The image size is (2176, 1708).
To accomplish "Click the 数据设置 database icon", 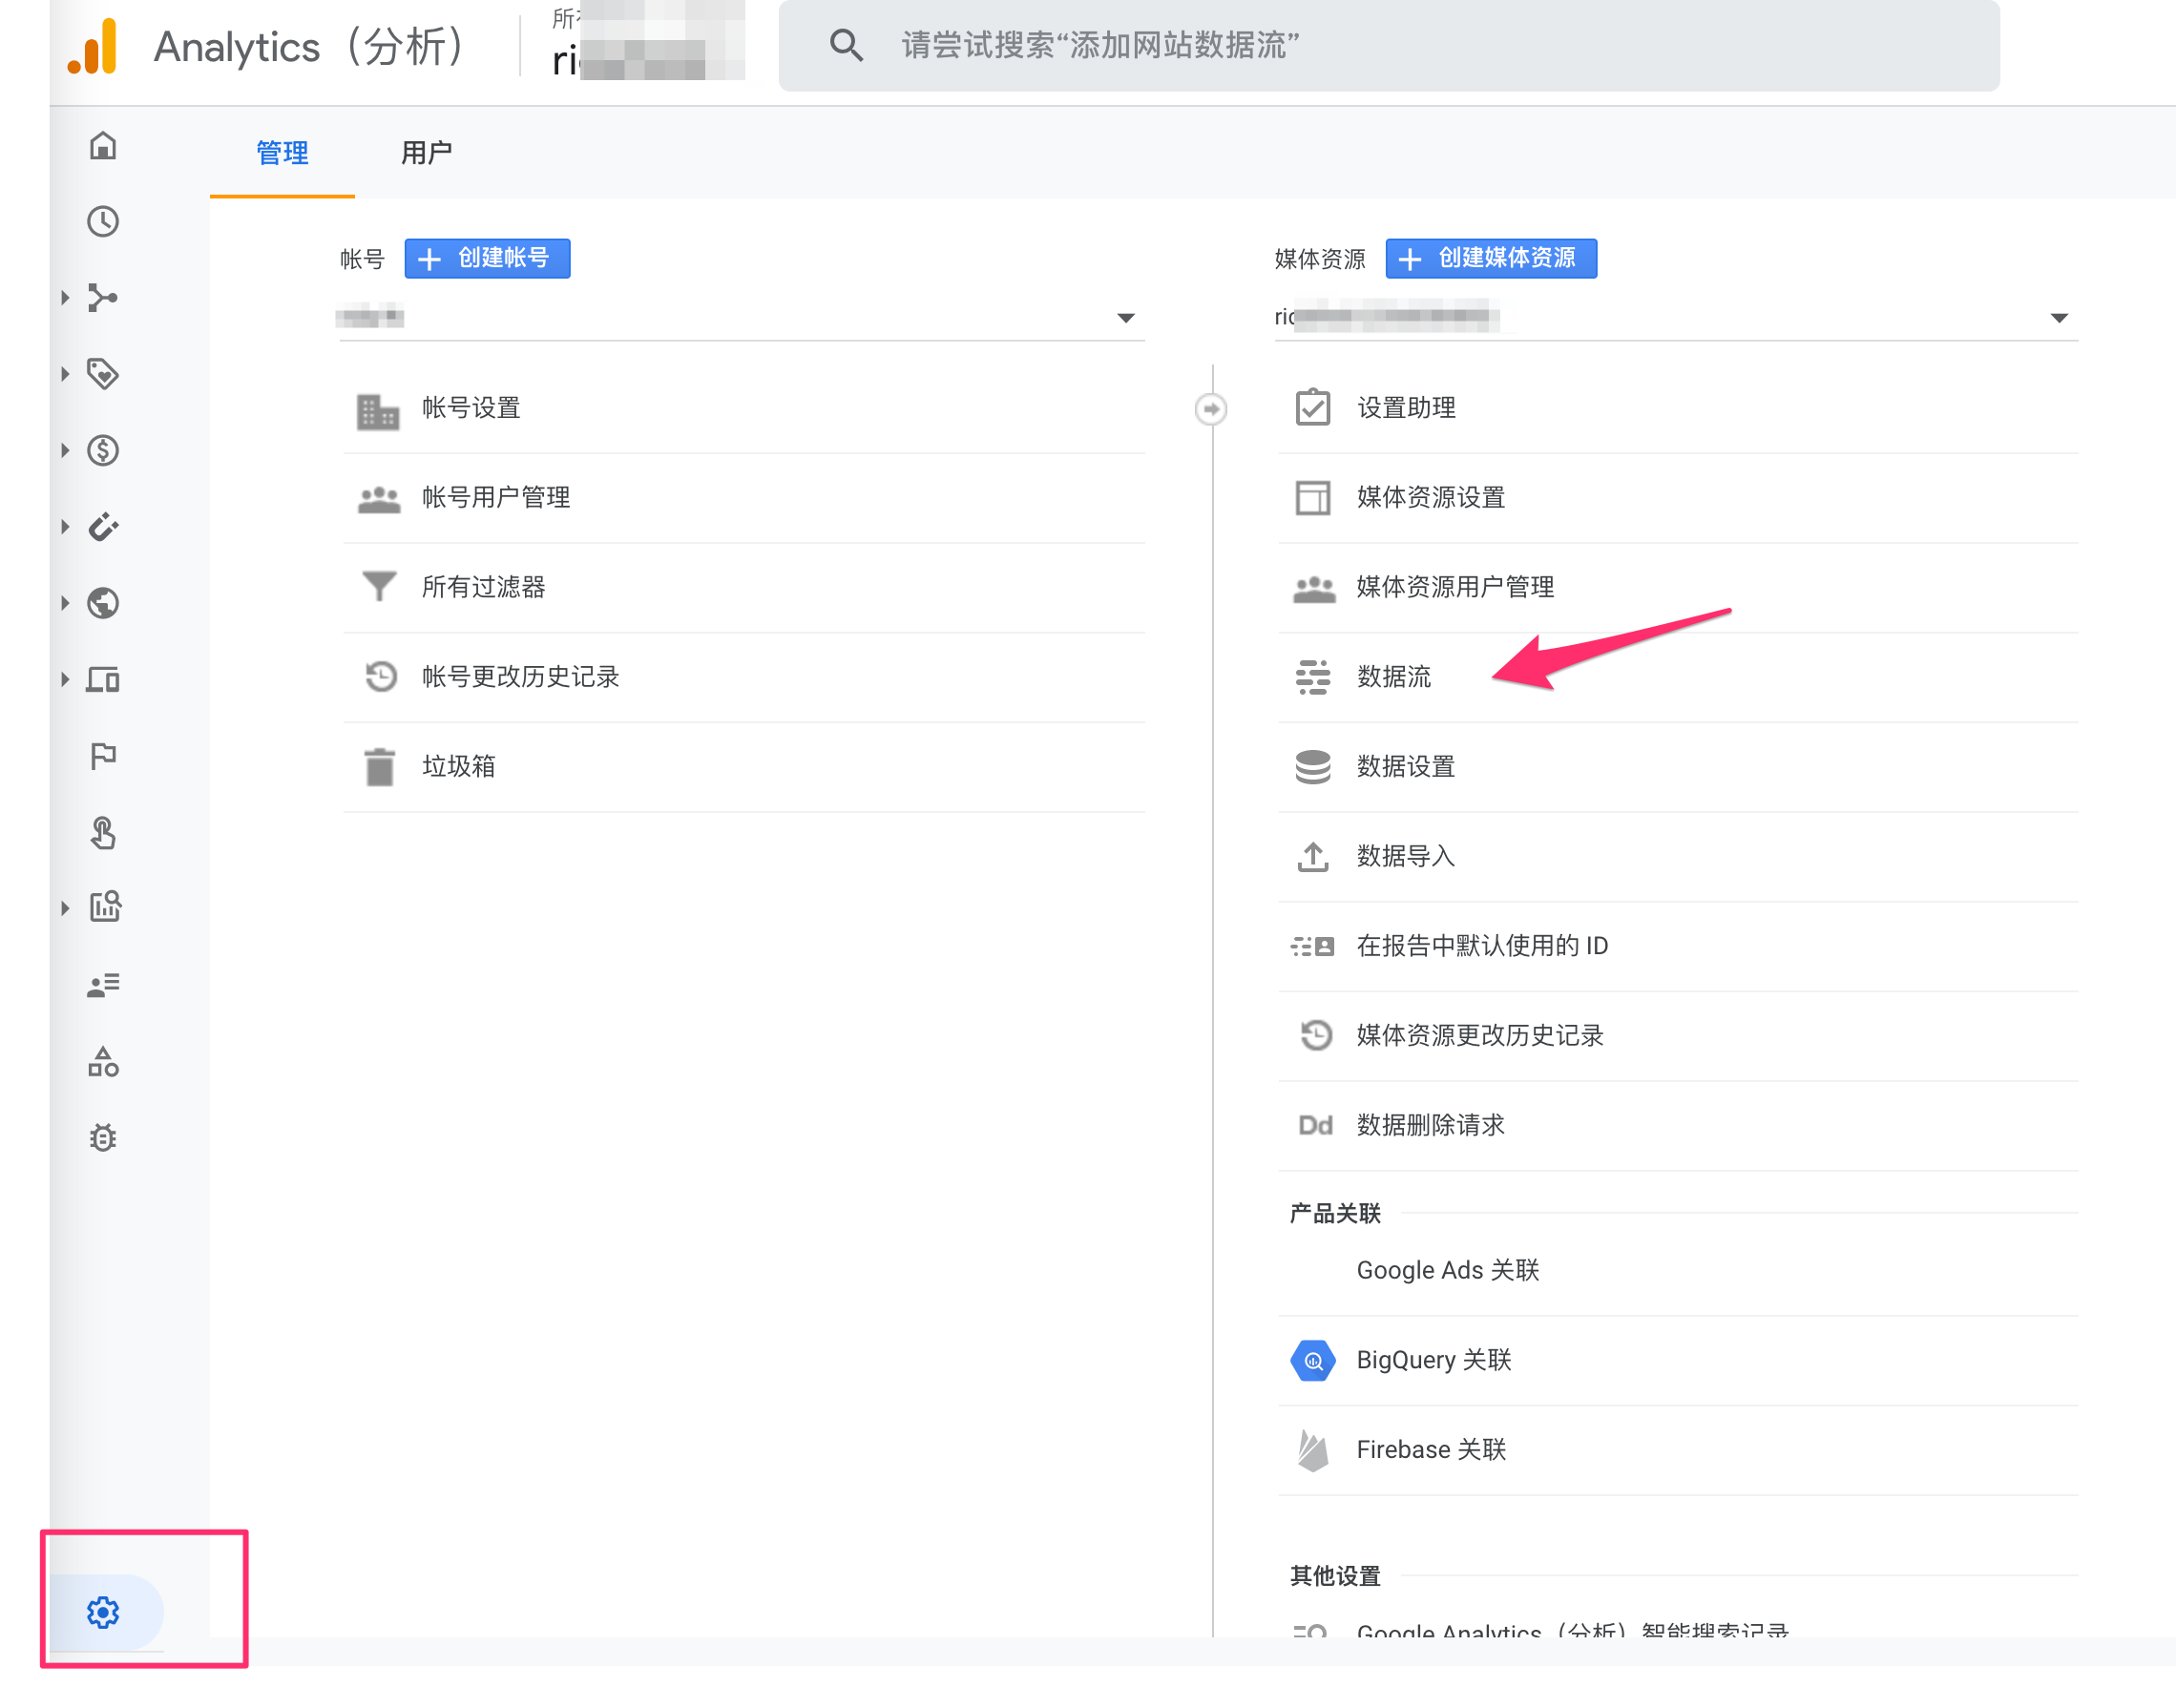I will tap(1313, 767).
